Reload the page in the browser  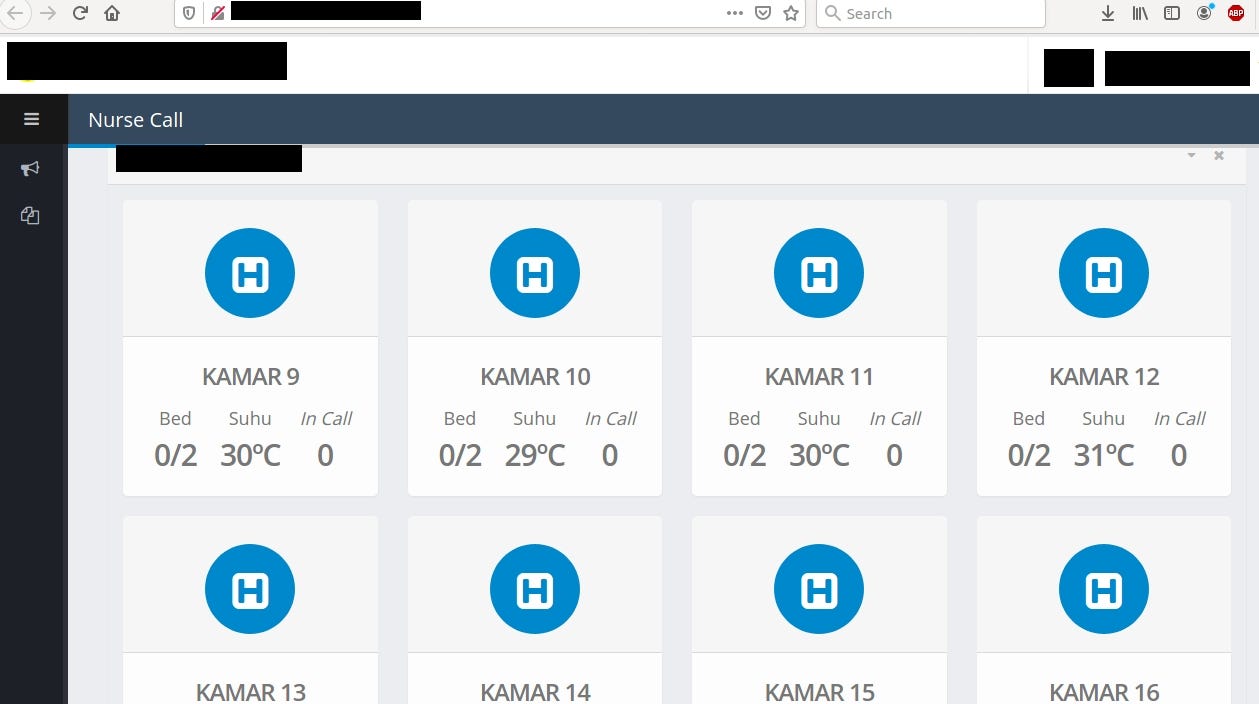tap(80, 13)
